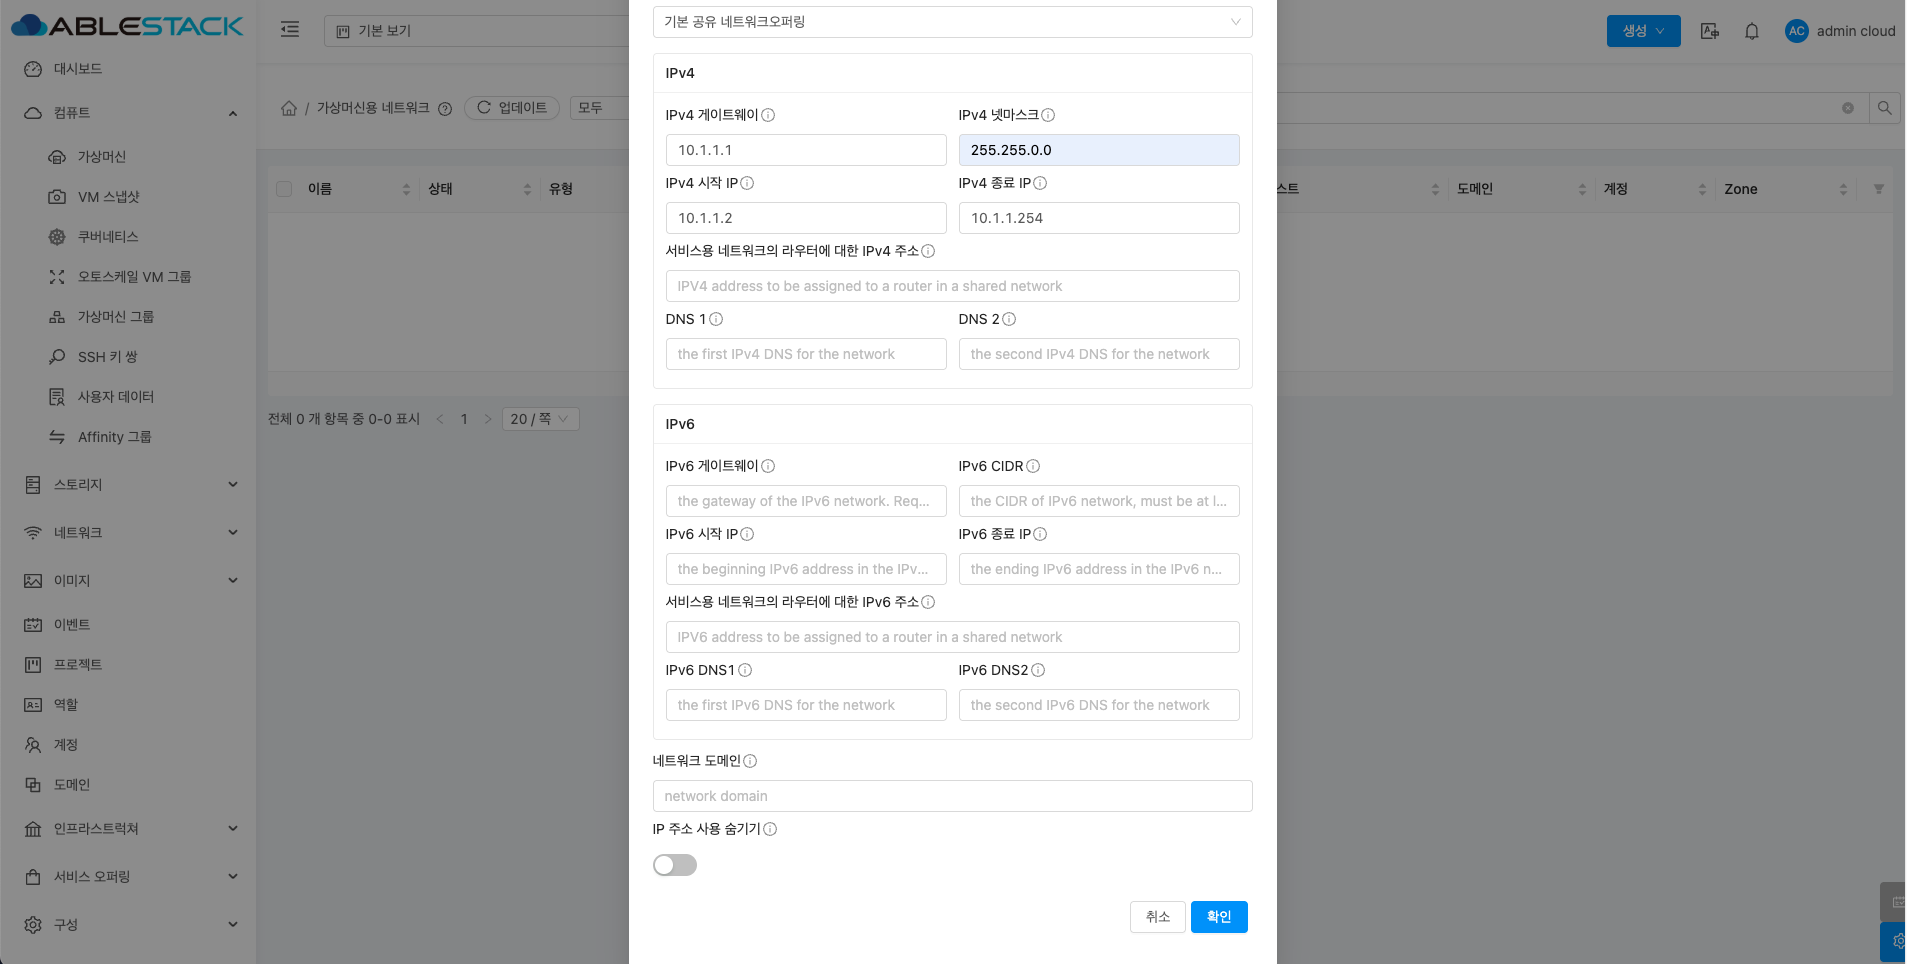Click IPv4 gateway info icon

(768, 115)
